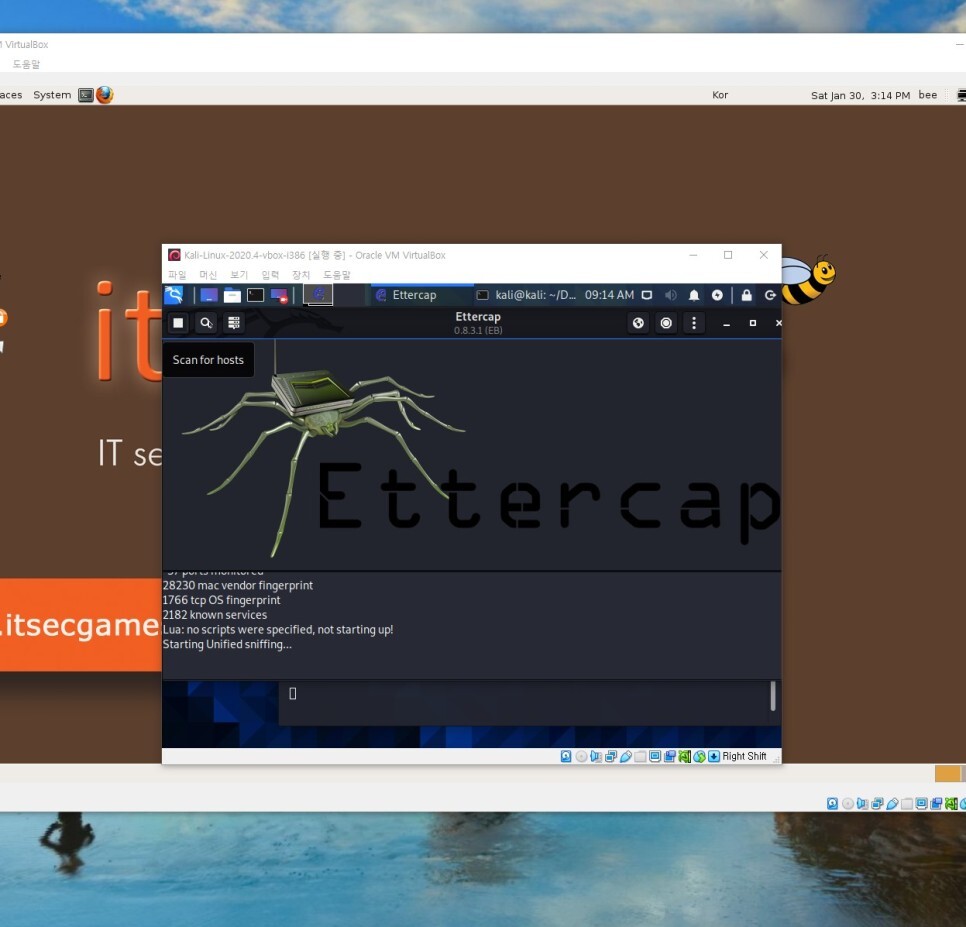Open the notification bell in Kali panel
This screenshot has height=927, width=966.
694,295
